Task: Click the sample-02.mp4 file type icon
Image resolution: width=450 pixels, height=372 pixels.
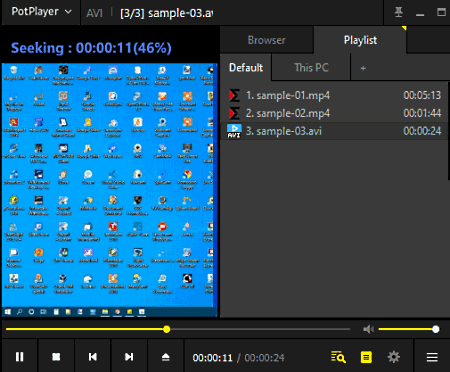Action: (234, 113)
